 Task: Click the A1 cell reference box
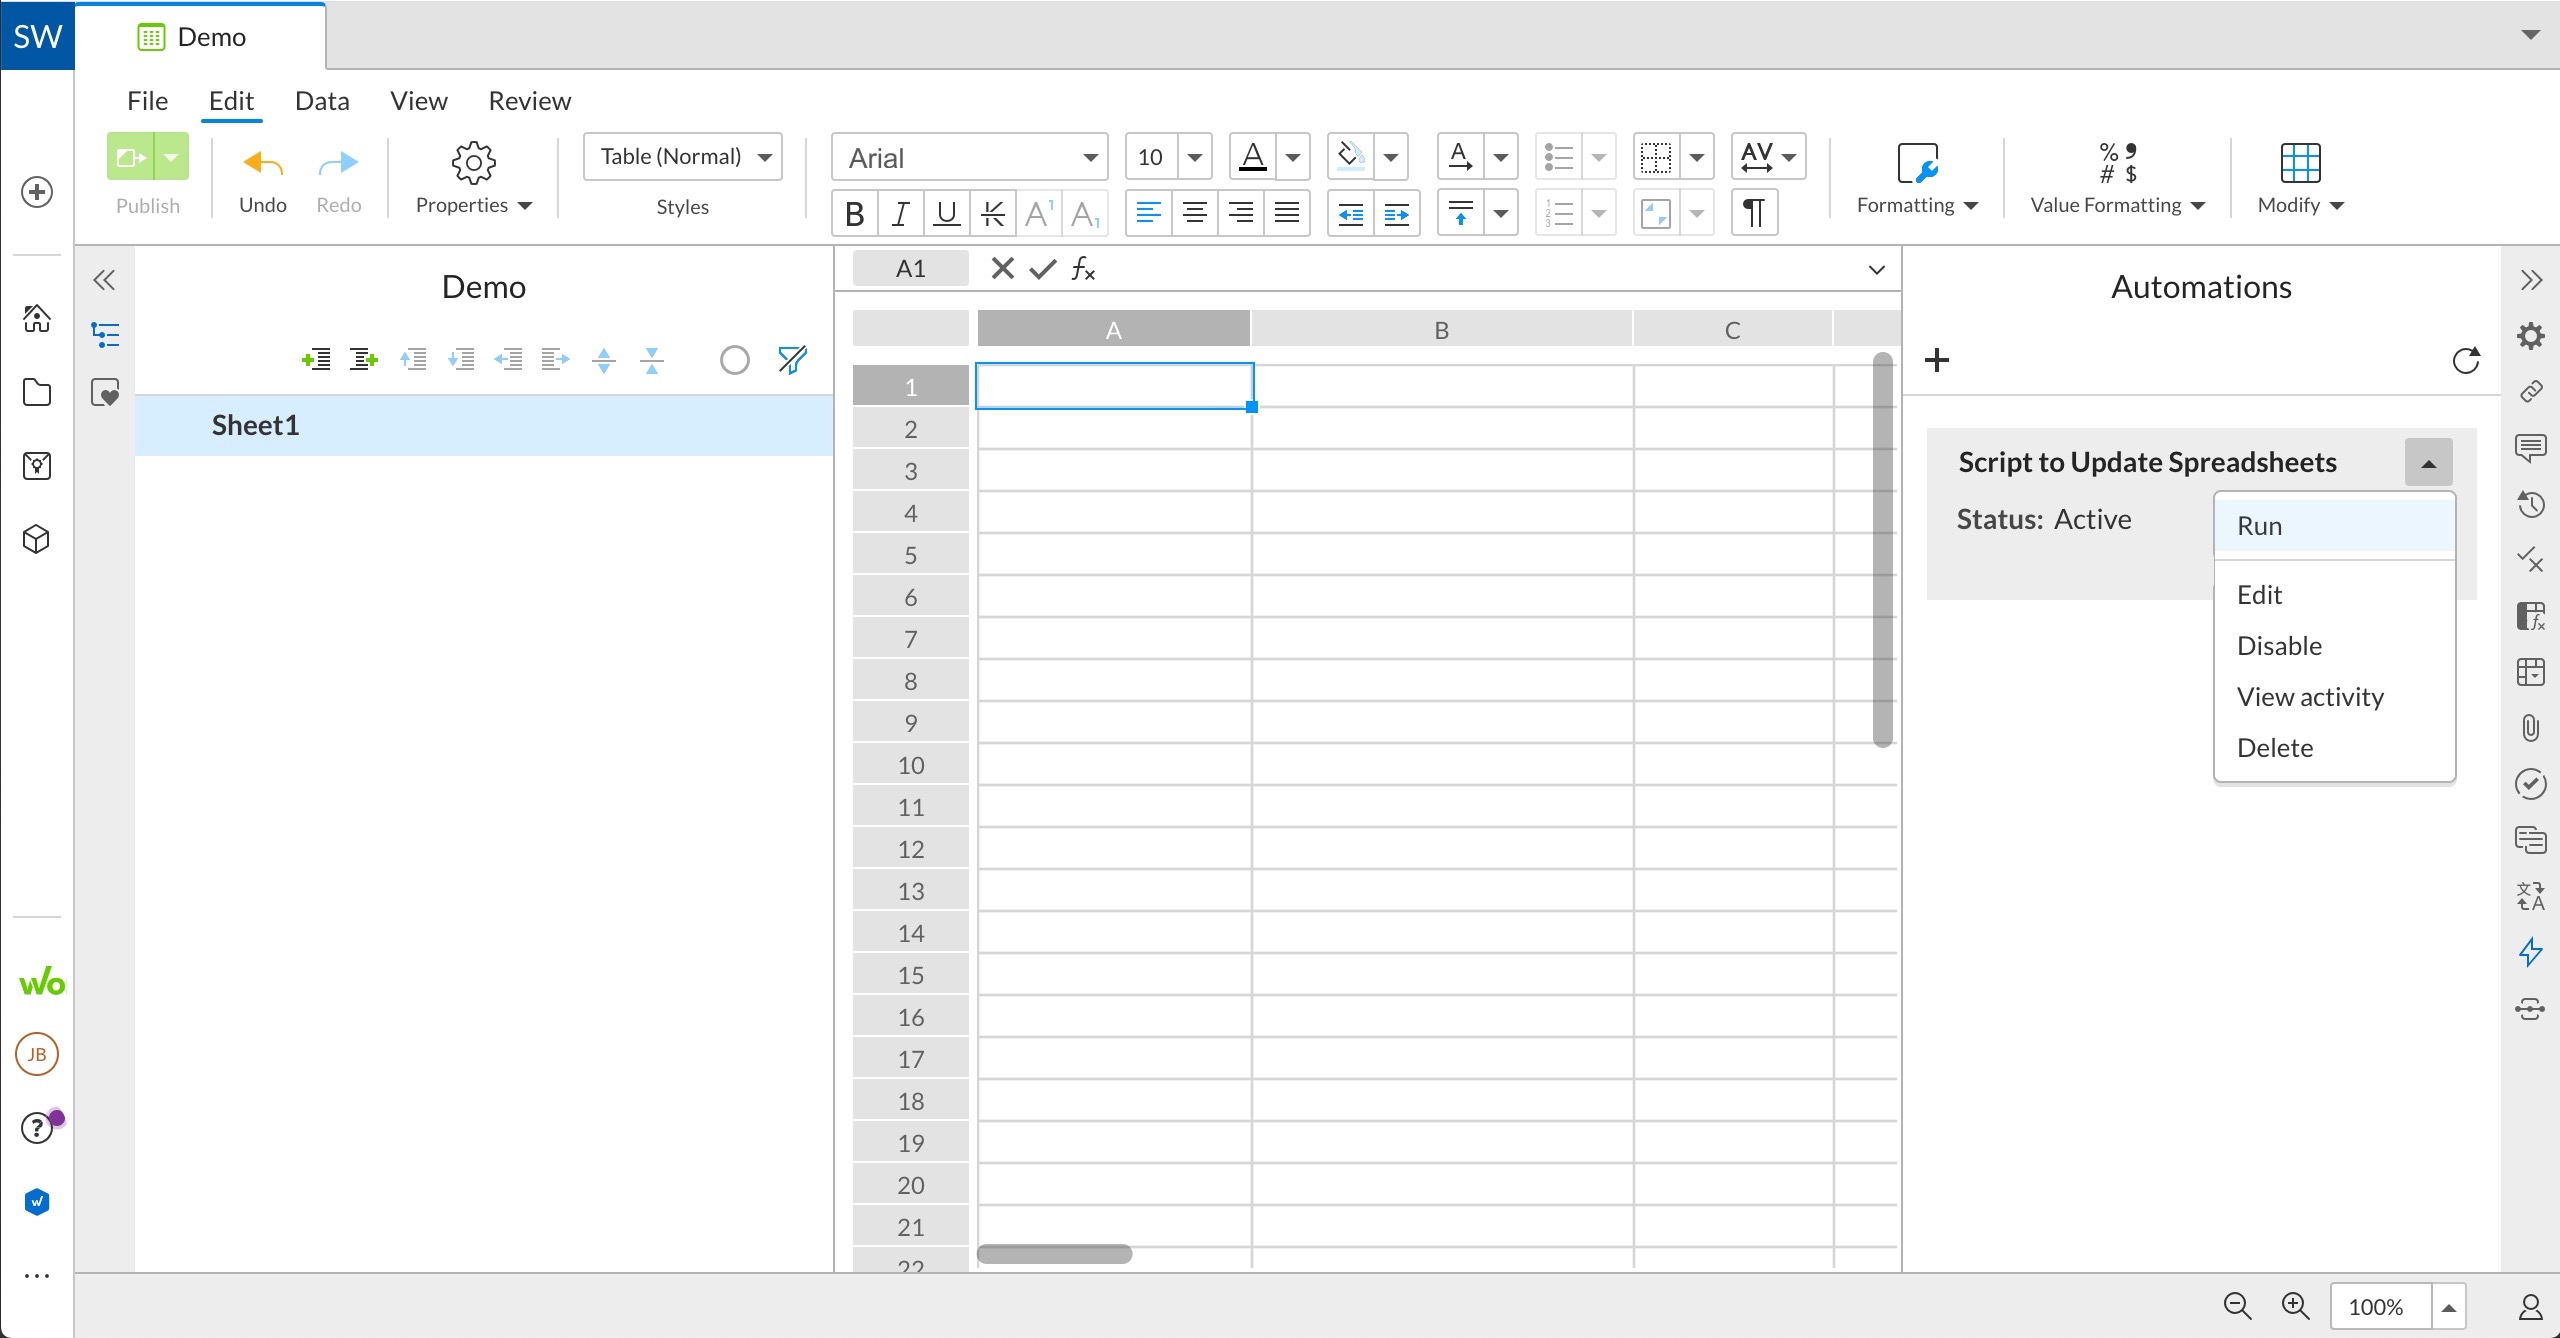pyautogui.click(x=911, y=268)
